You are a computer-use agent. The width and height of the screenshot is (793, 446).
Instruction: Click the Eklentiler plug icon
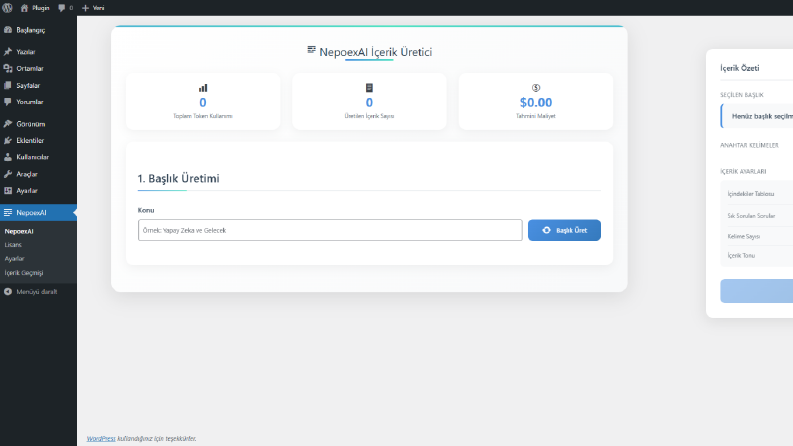(x=8, y=141)
